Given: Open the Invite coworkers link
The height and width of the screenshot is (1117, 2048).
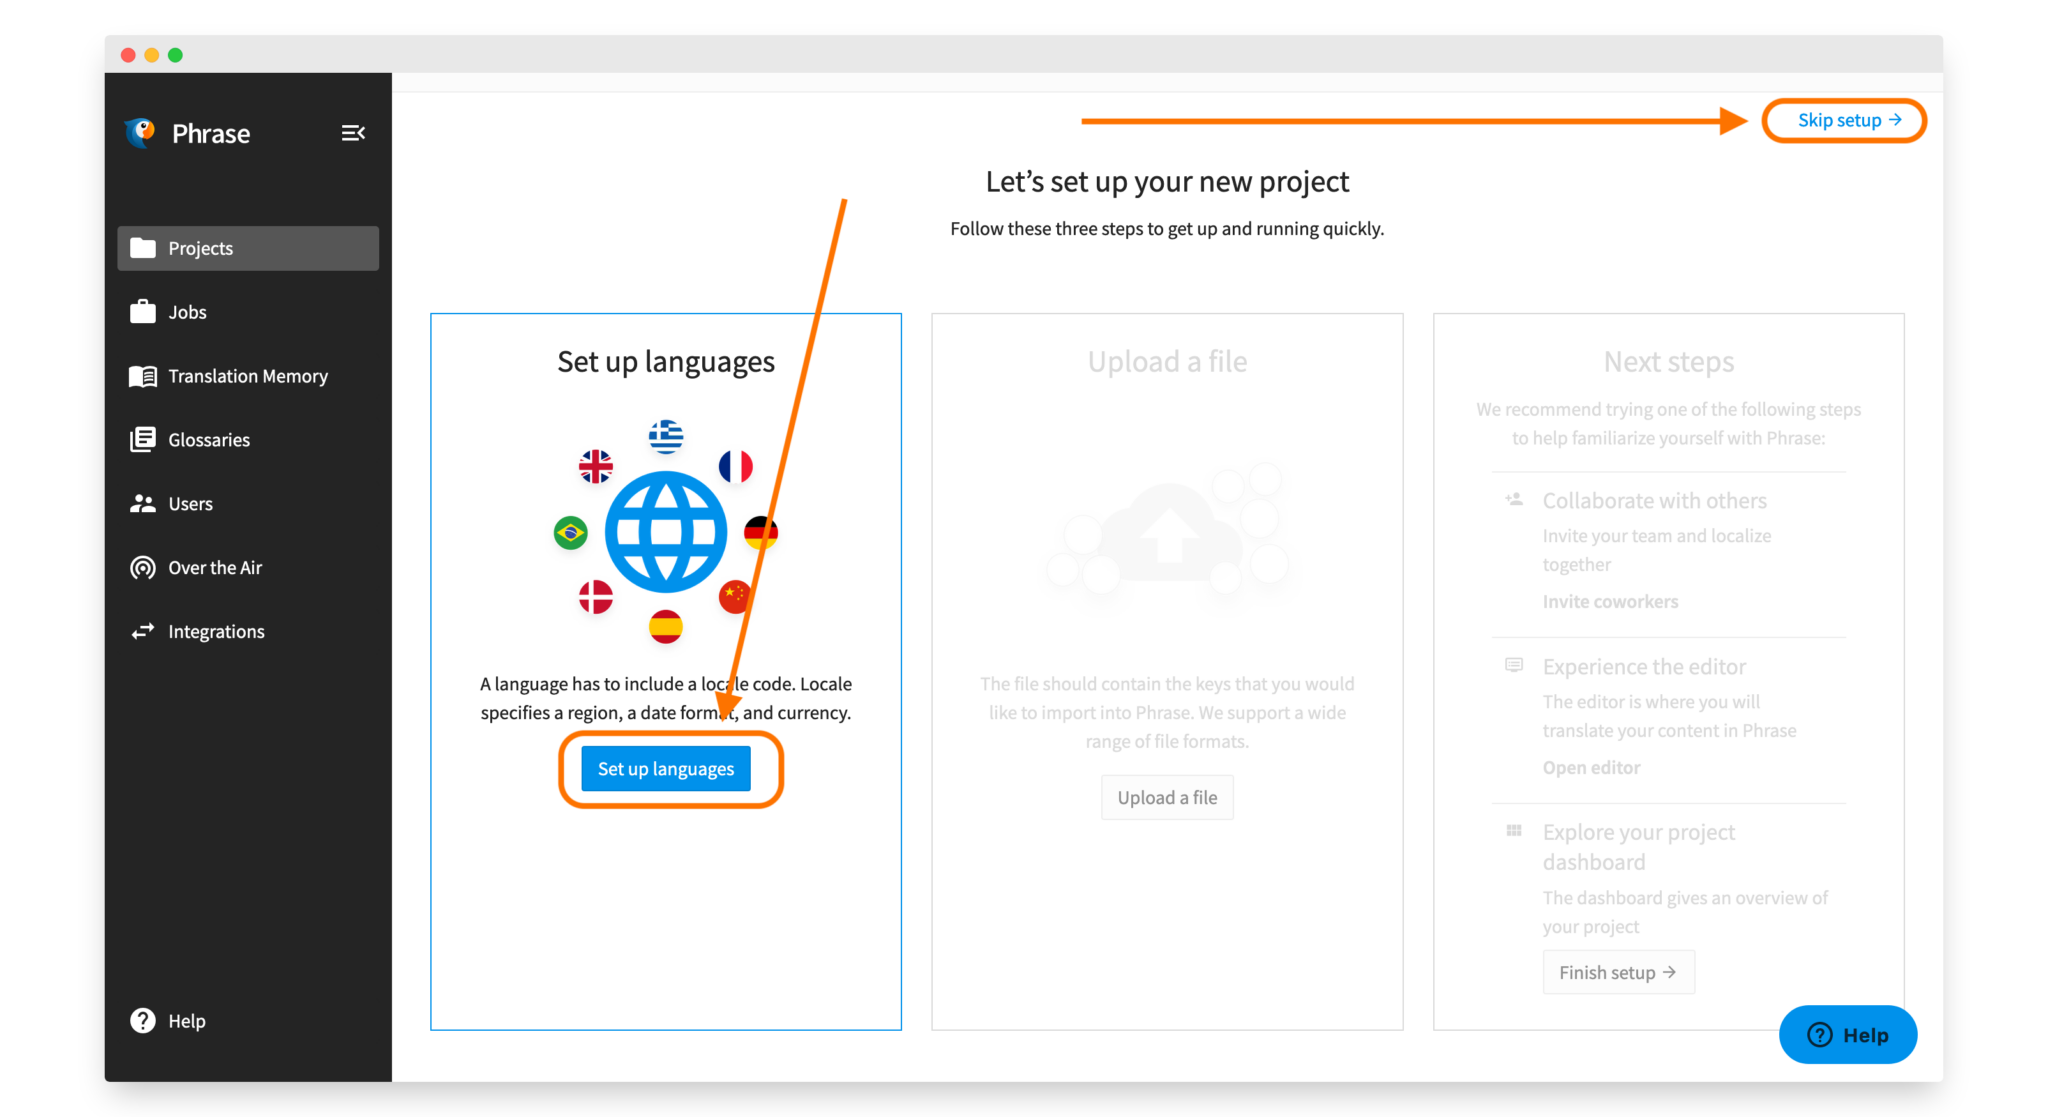Looking at the screenshot, I should [1610, 601].
